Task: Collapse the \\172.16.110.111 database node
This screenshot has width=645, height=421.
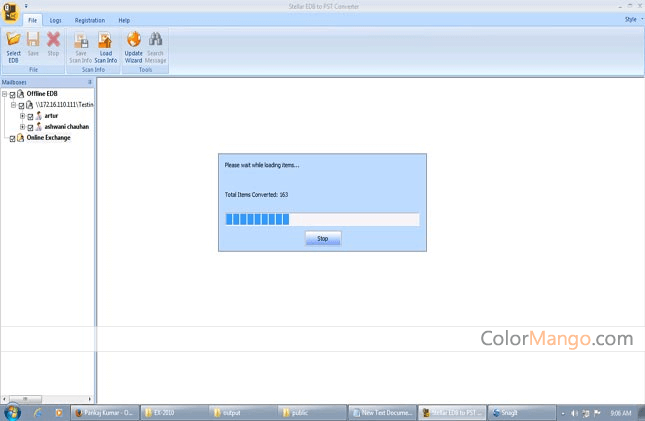Action: pyautogui.click(x=14, y=105)
